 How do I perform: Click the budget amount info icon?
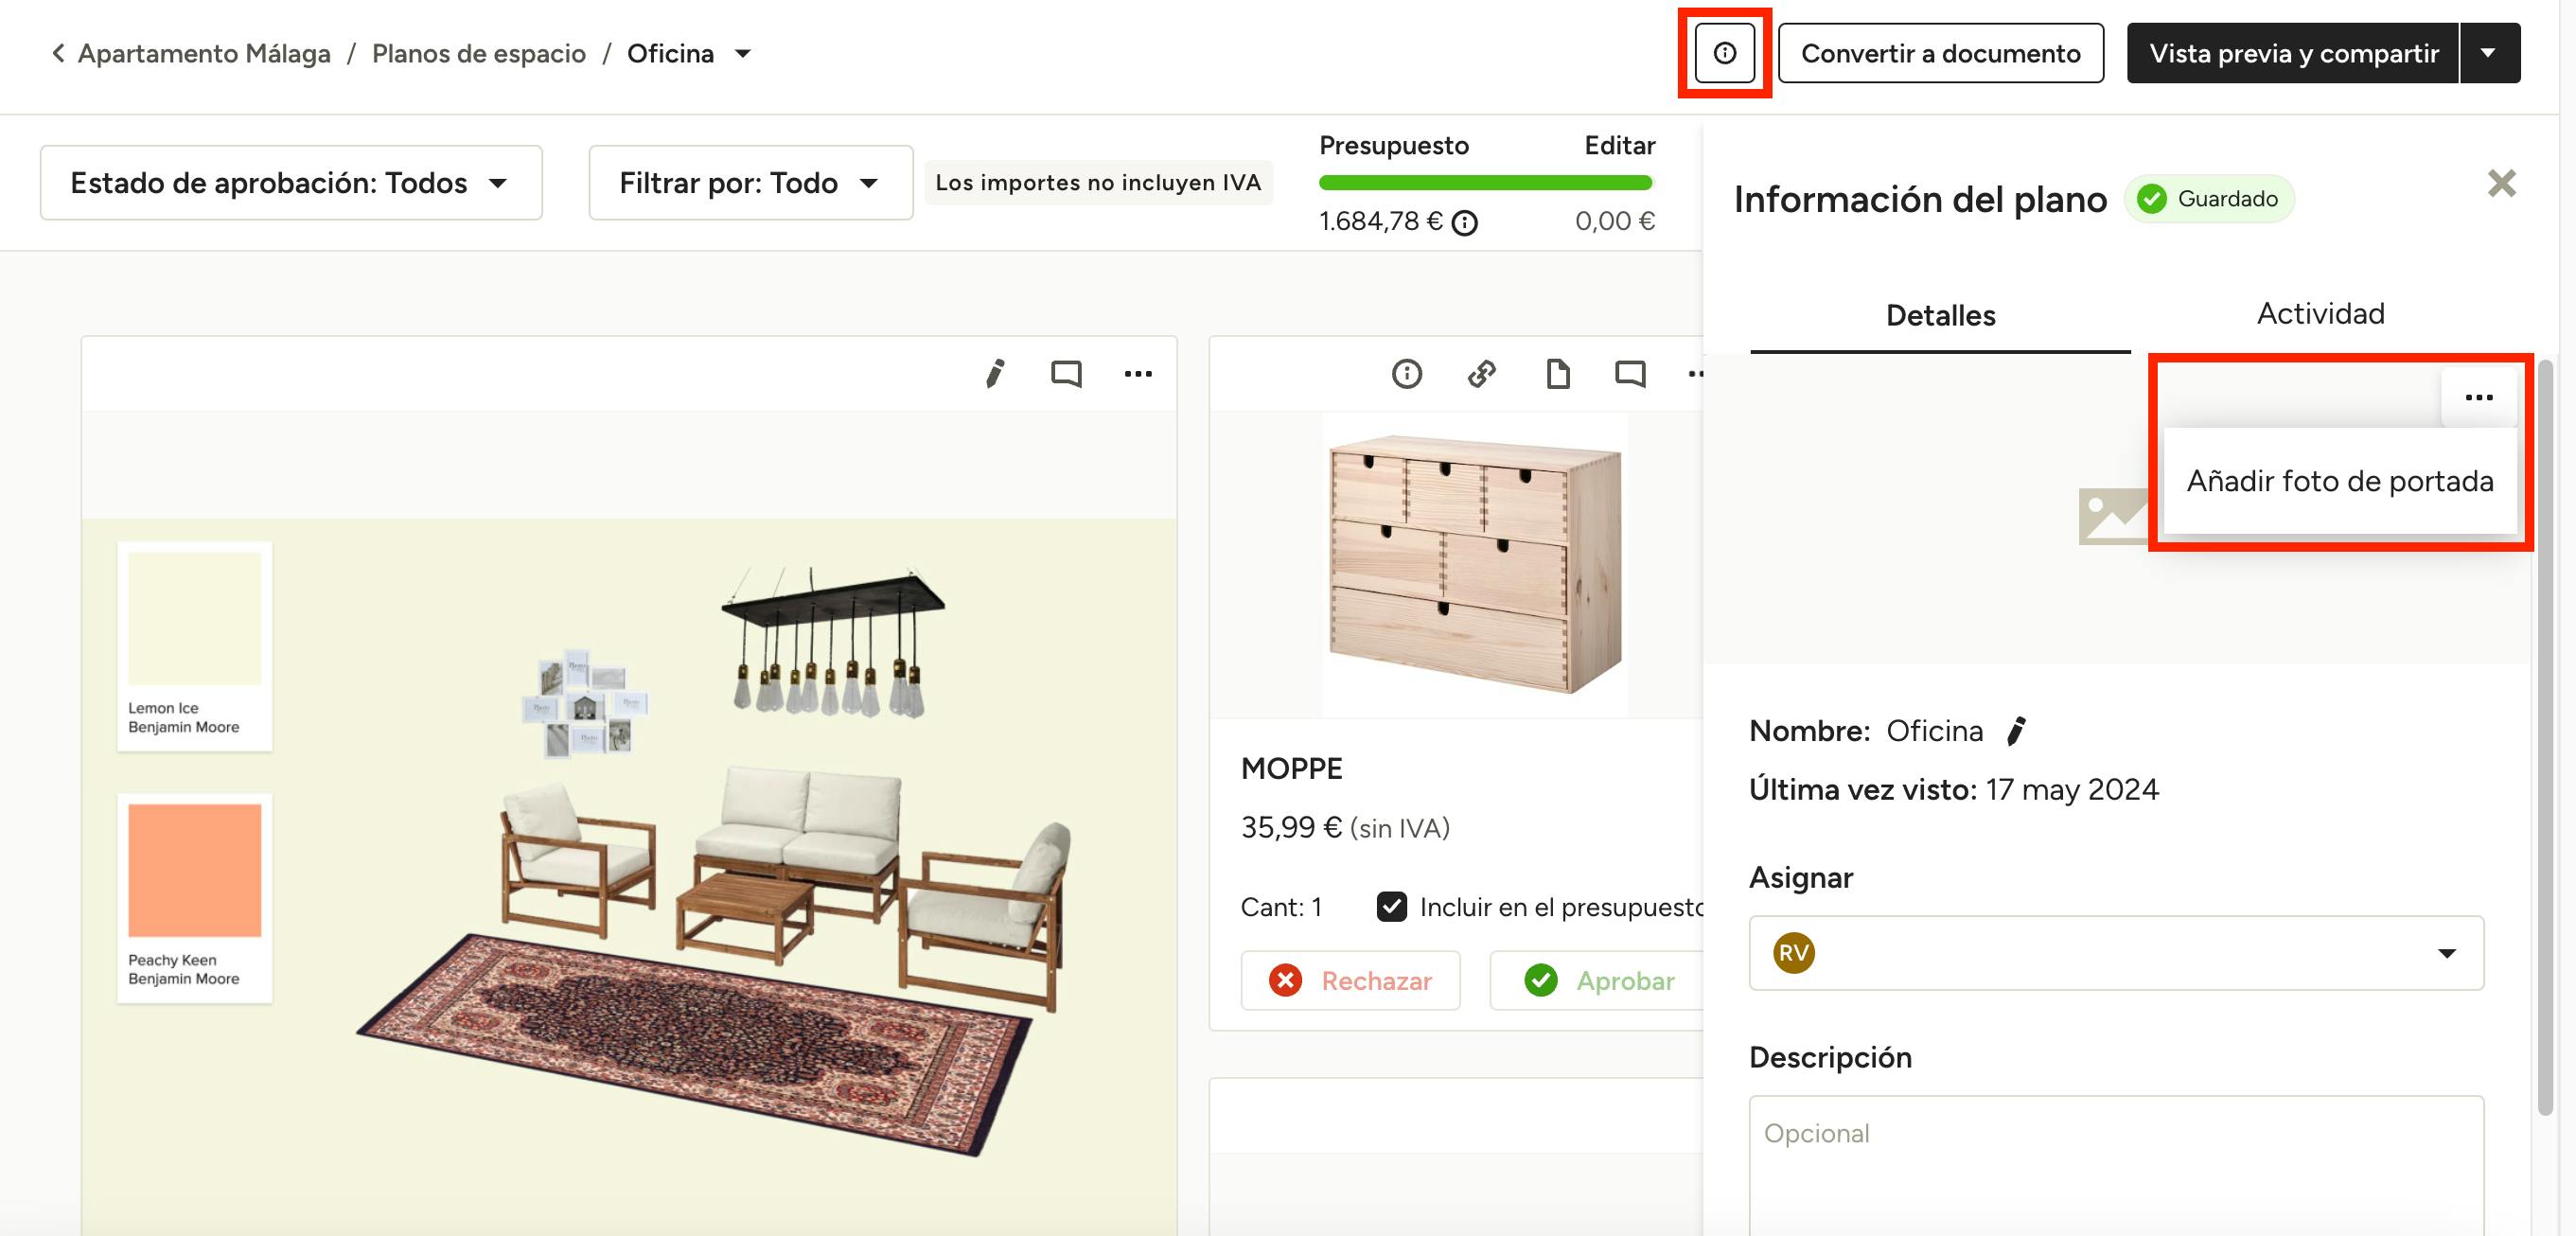click(x=1464, y=222)
